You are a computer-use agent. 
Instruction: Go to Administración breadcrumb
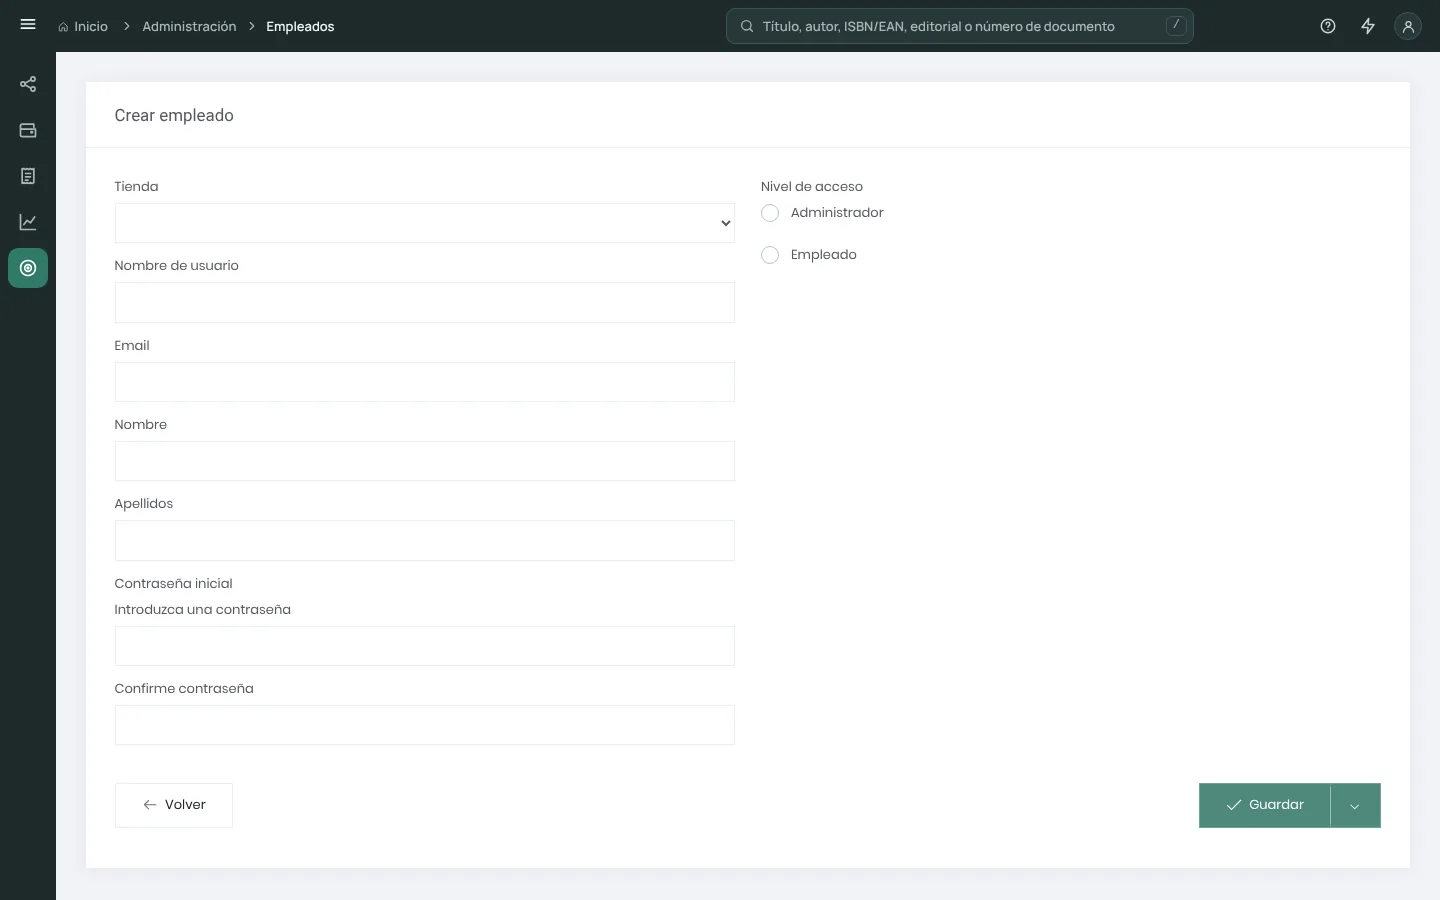click(189, 26)
